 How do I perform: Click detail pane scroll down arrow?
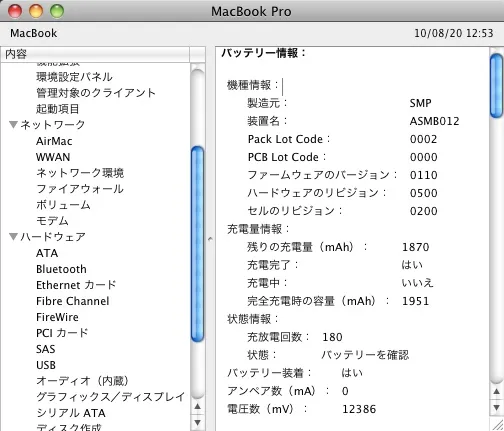[497, 407]
